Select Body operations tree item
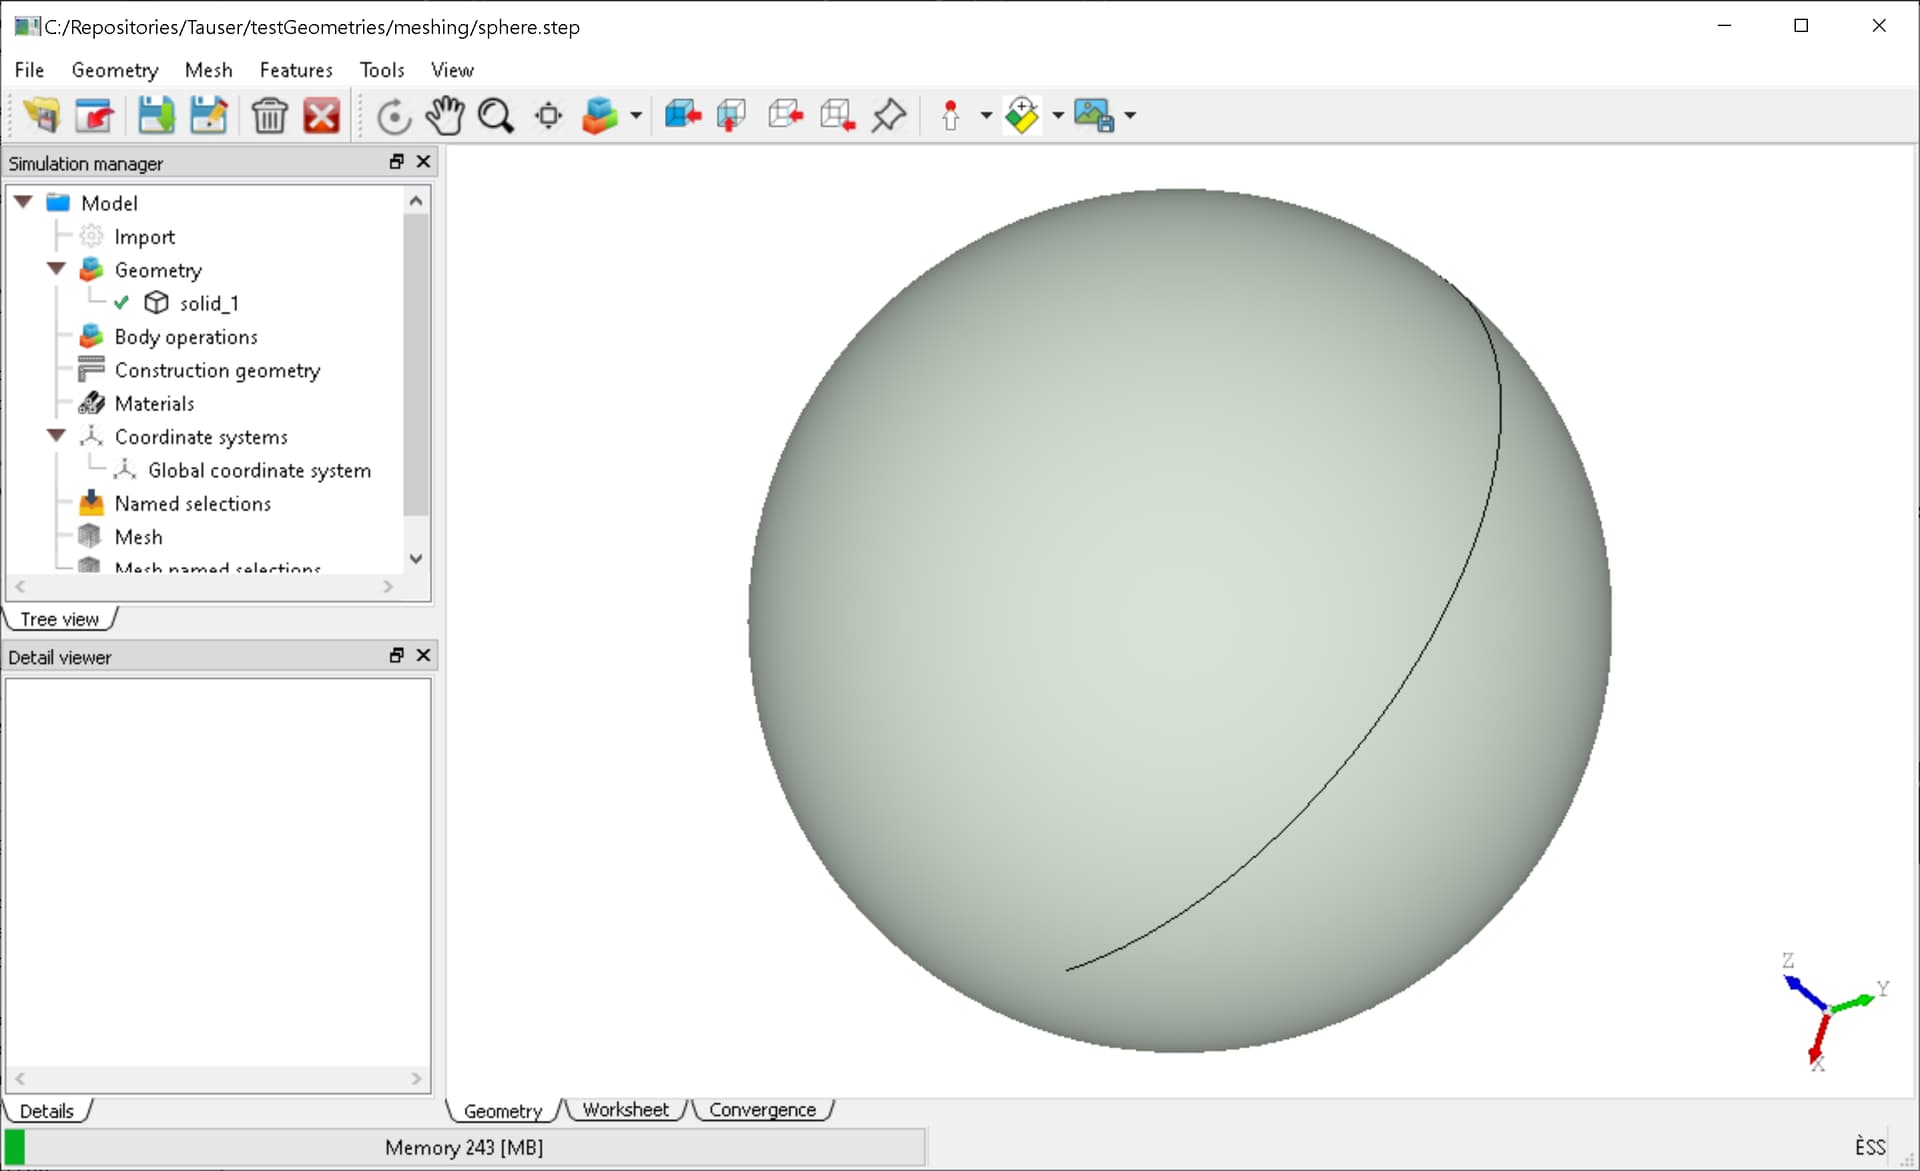 pyautogui.click(x=186, y=337)
